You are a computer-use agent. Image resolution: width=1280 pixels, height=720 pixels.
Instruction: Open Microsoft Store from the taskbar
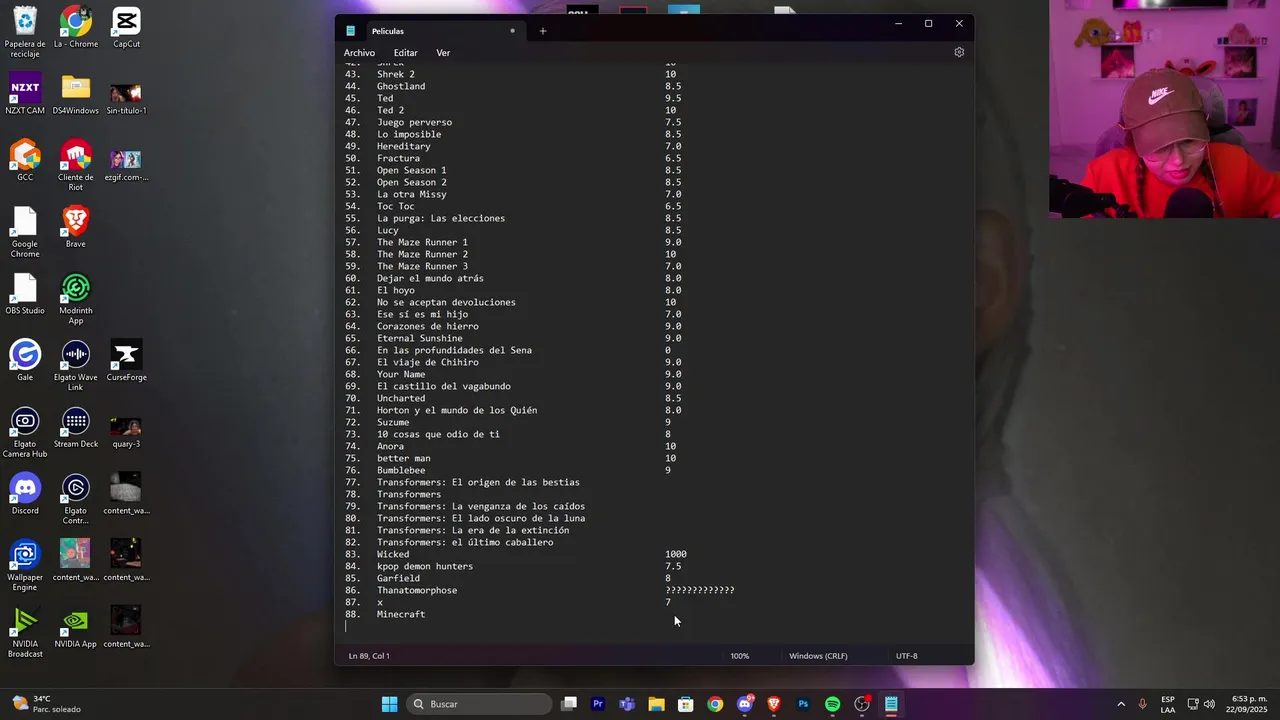686,704
